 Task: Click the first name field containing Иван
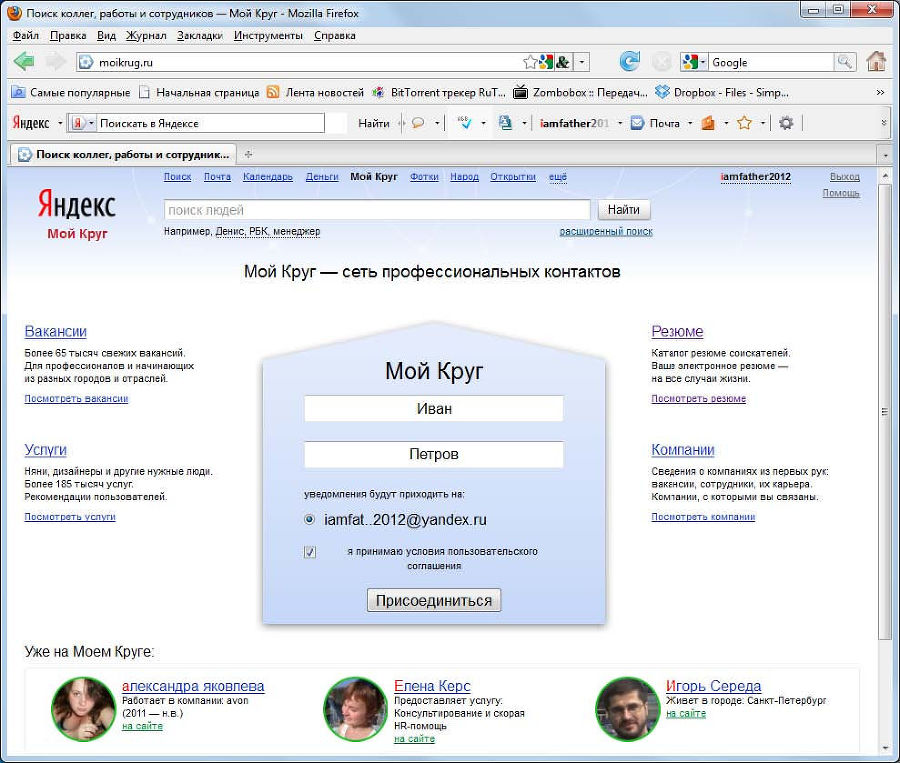[x=433, y=408]
